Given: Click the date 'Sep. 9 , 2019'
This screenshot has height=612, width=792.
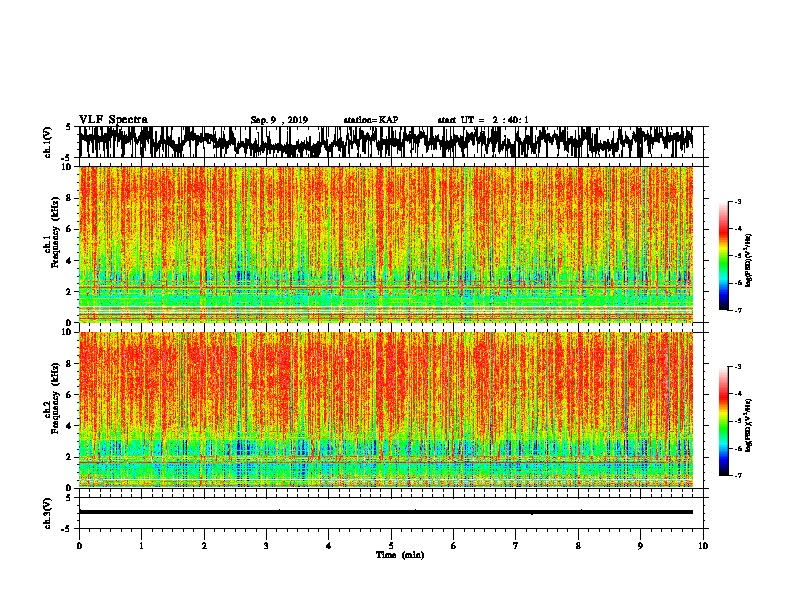Looking at the screenshot, I should coord(279,120).
